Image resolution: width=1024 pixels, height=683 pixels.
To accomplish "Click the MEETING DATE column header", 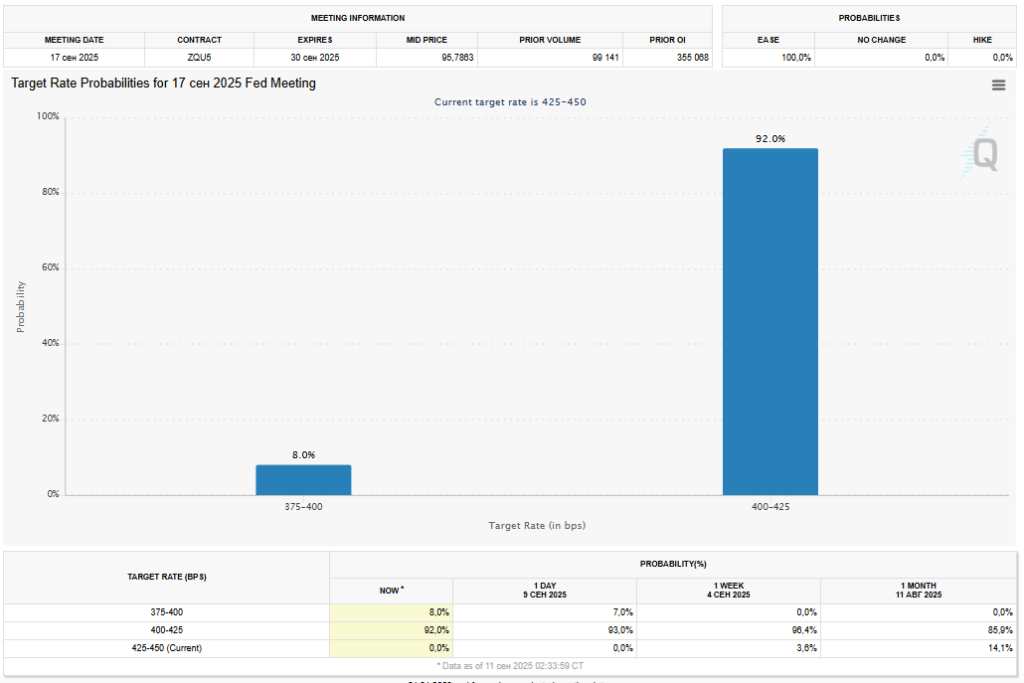I will click(x=74, y=40).
